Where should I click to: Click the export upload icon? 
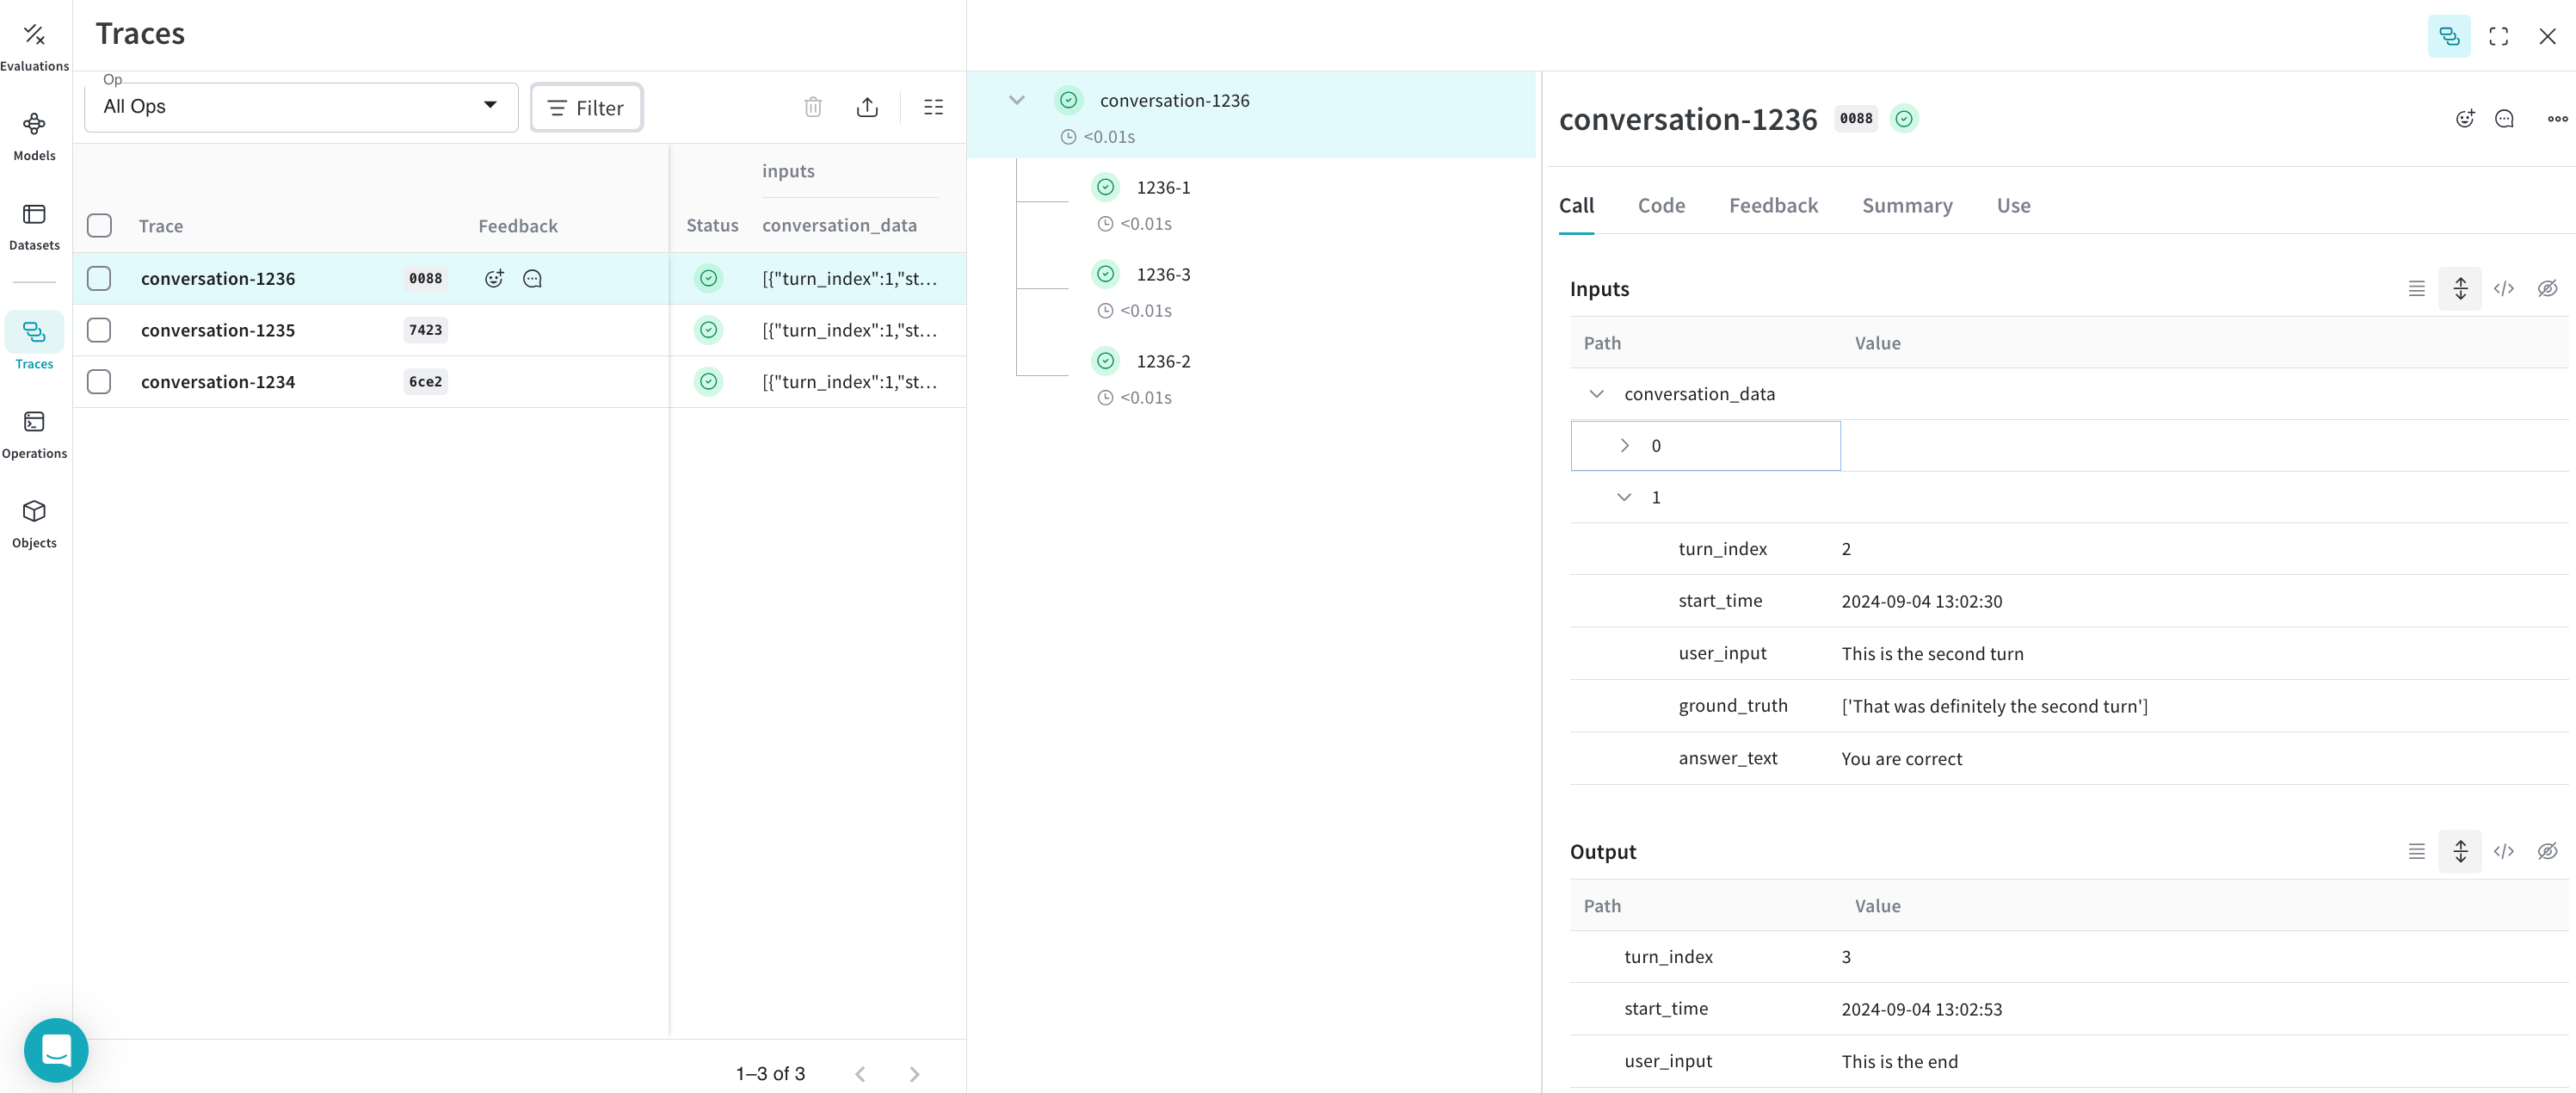(x=867, y=107)
